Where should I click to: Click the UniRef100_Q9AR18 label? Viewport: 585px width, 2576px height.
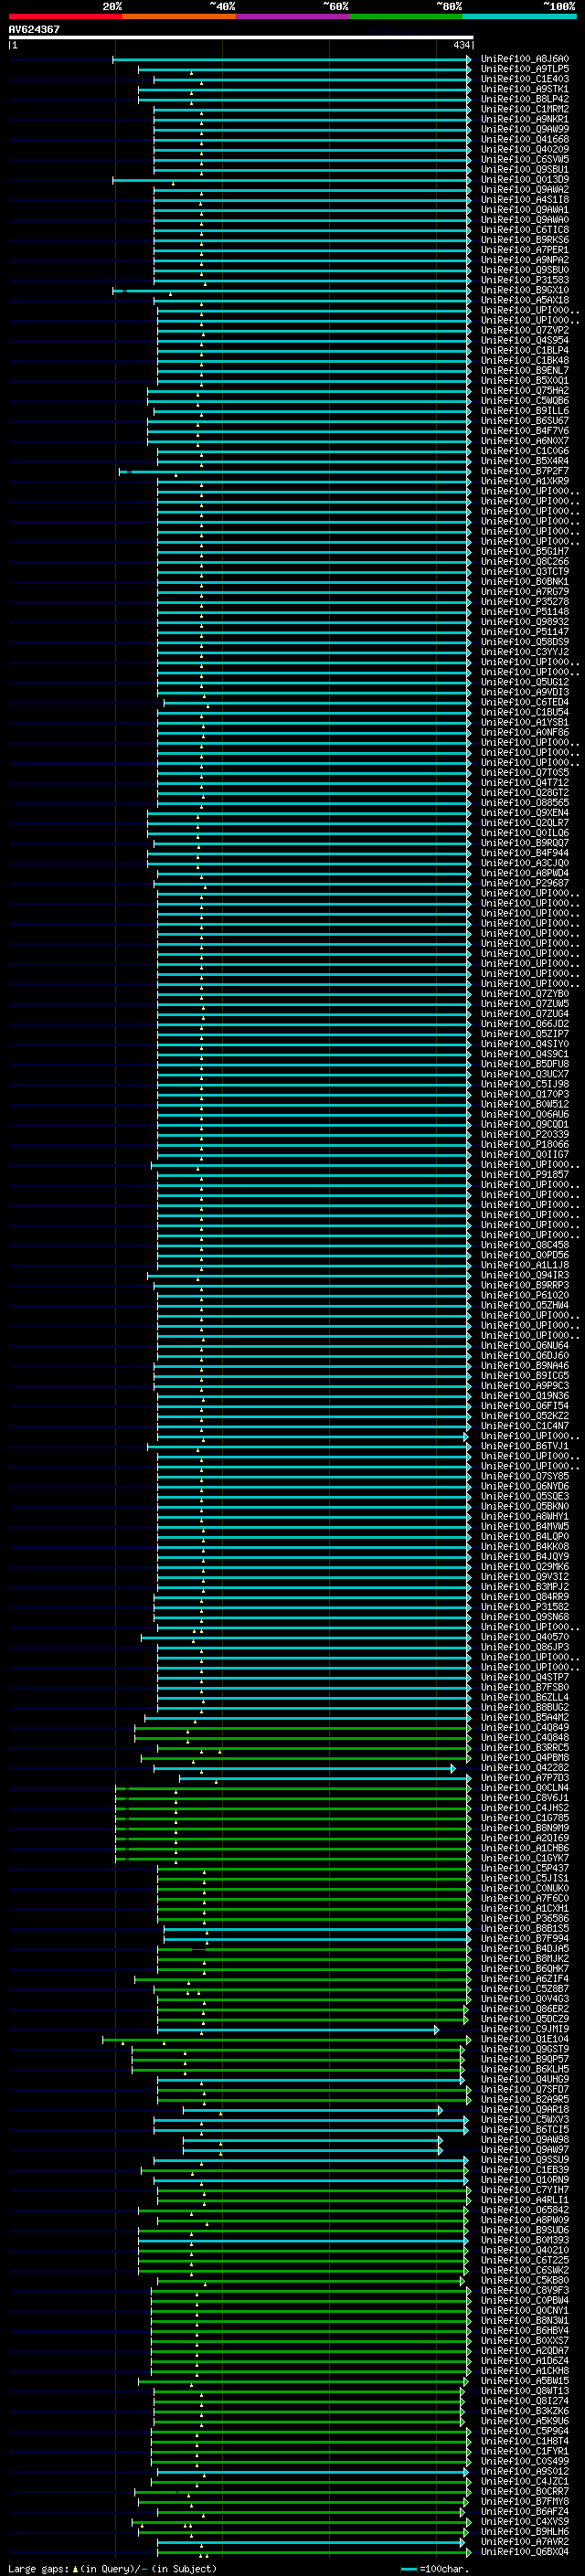tap(524, 2109)
